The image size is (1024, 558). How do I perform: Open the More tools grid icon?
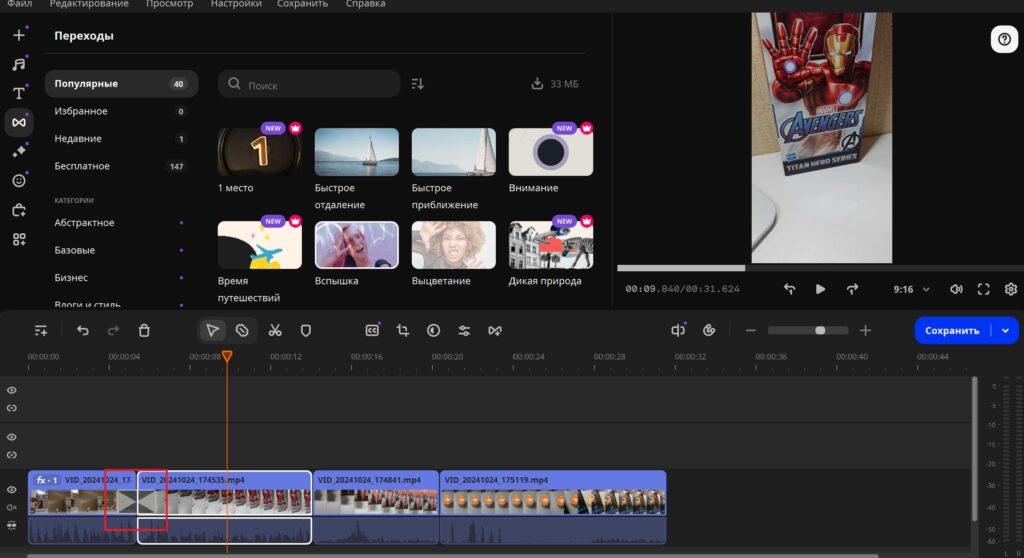[19, 239]
